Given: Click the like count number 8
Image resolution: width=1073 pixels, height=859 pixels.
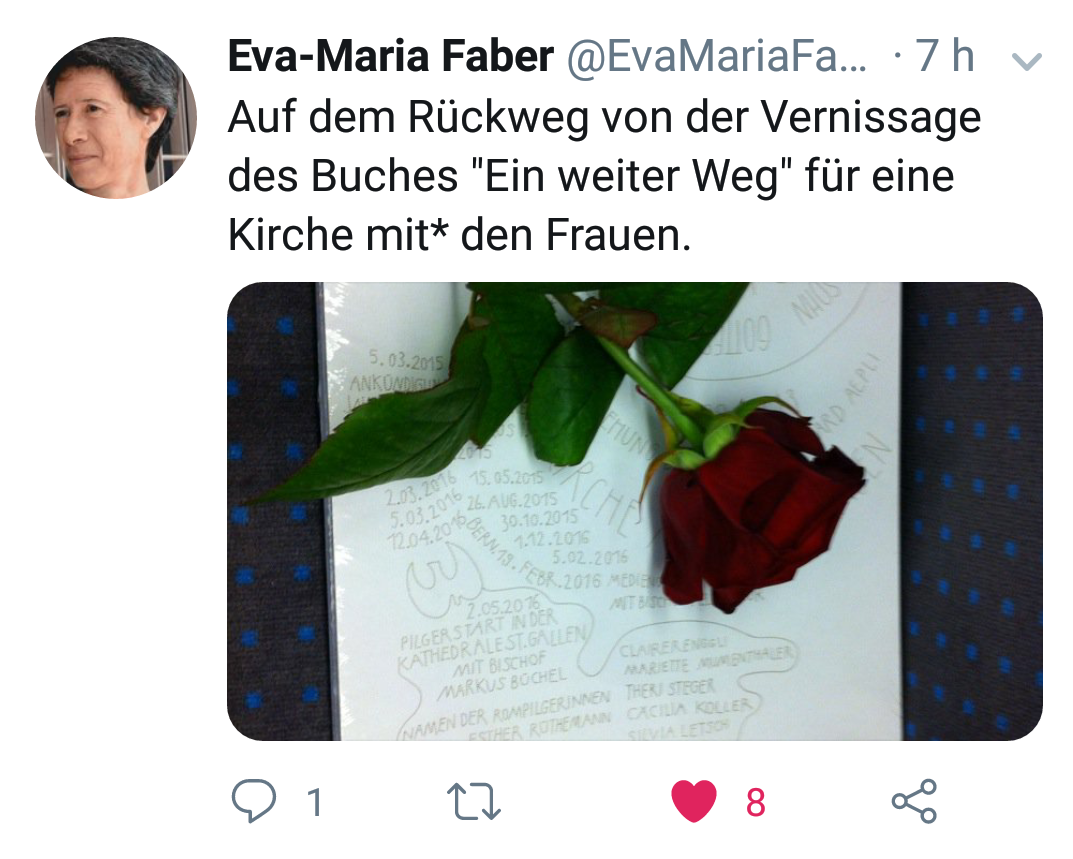Looking at the screenshot, I should (755, 802).
